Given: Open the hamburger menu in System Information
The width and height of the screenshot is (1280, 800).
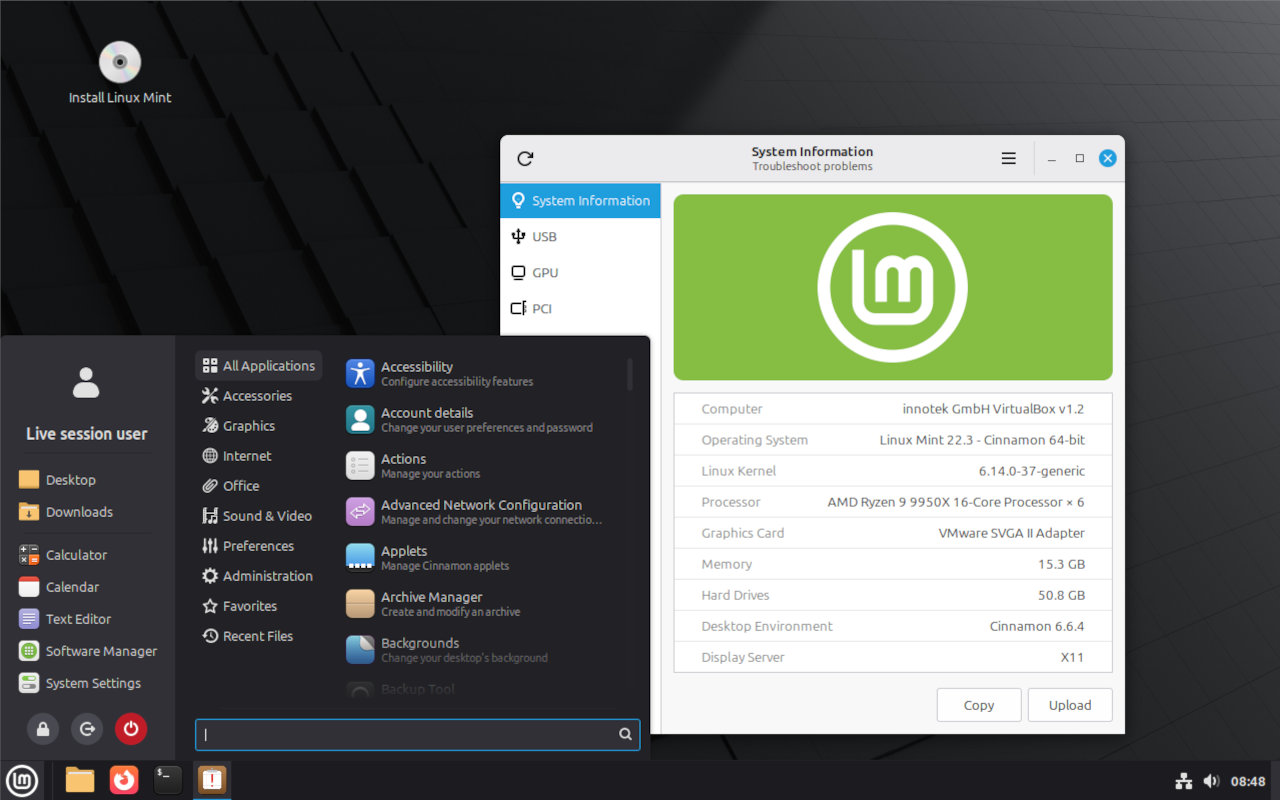Looking at the screenshot, I should pyautogui.click(x=1008, y=158).
